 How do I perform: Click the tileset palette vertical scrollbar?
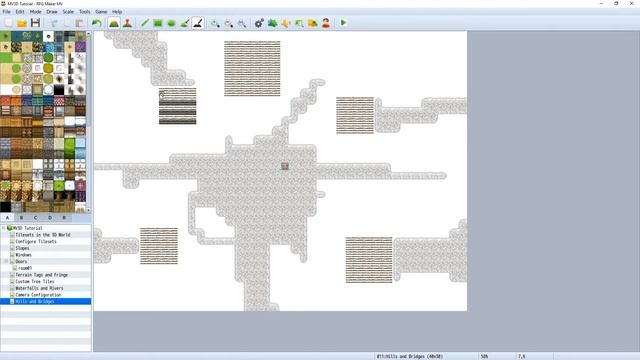coord(89,122)
